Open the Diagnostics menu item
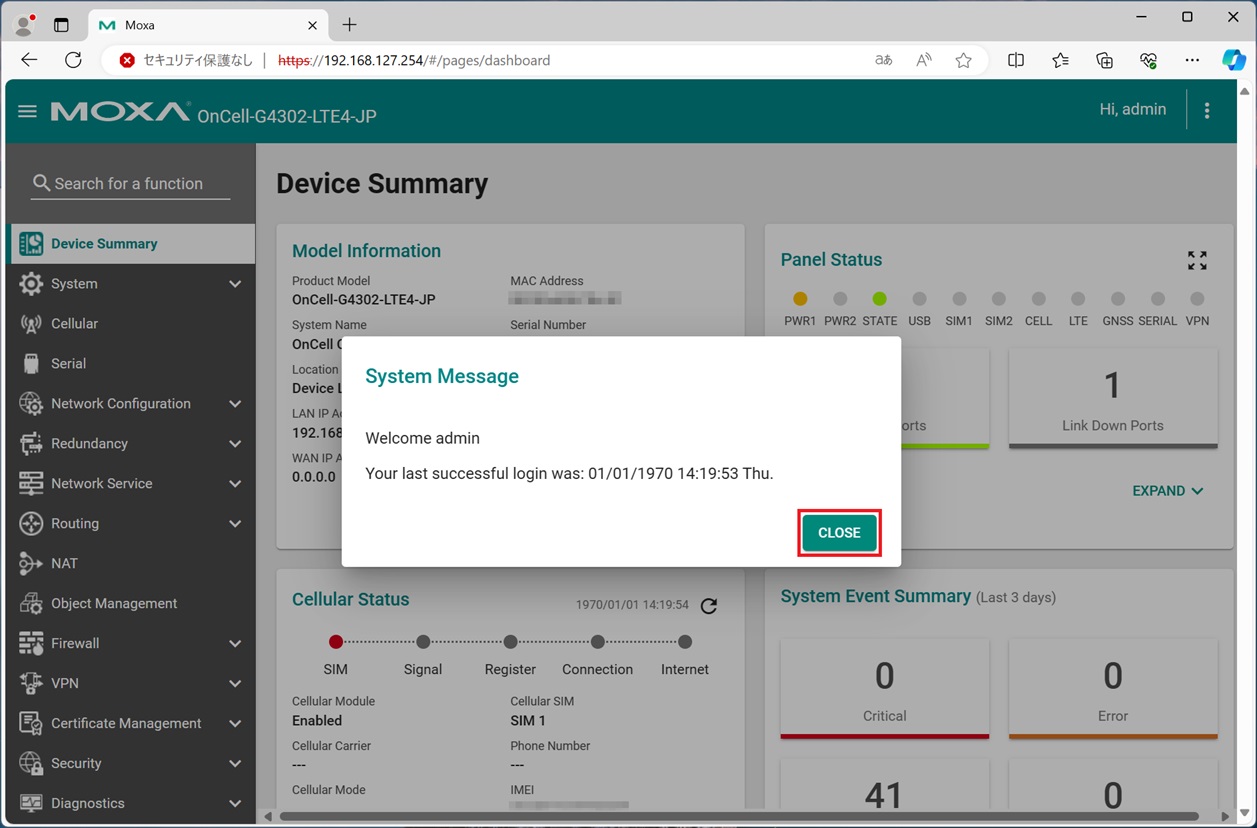 [x=132, y=804]
